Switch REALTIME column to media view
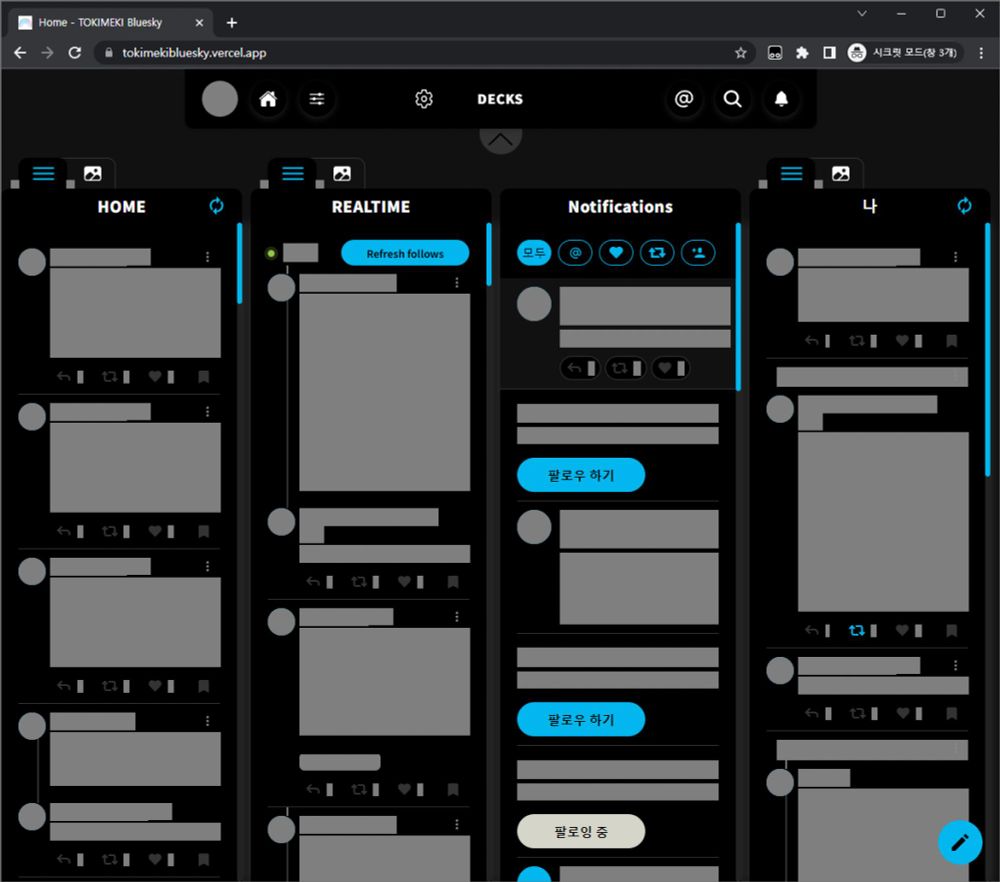 342,173
